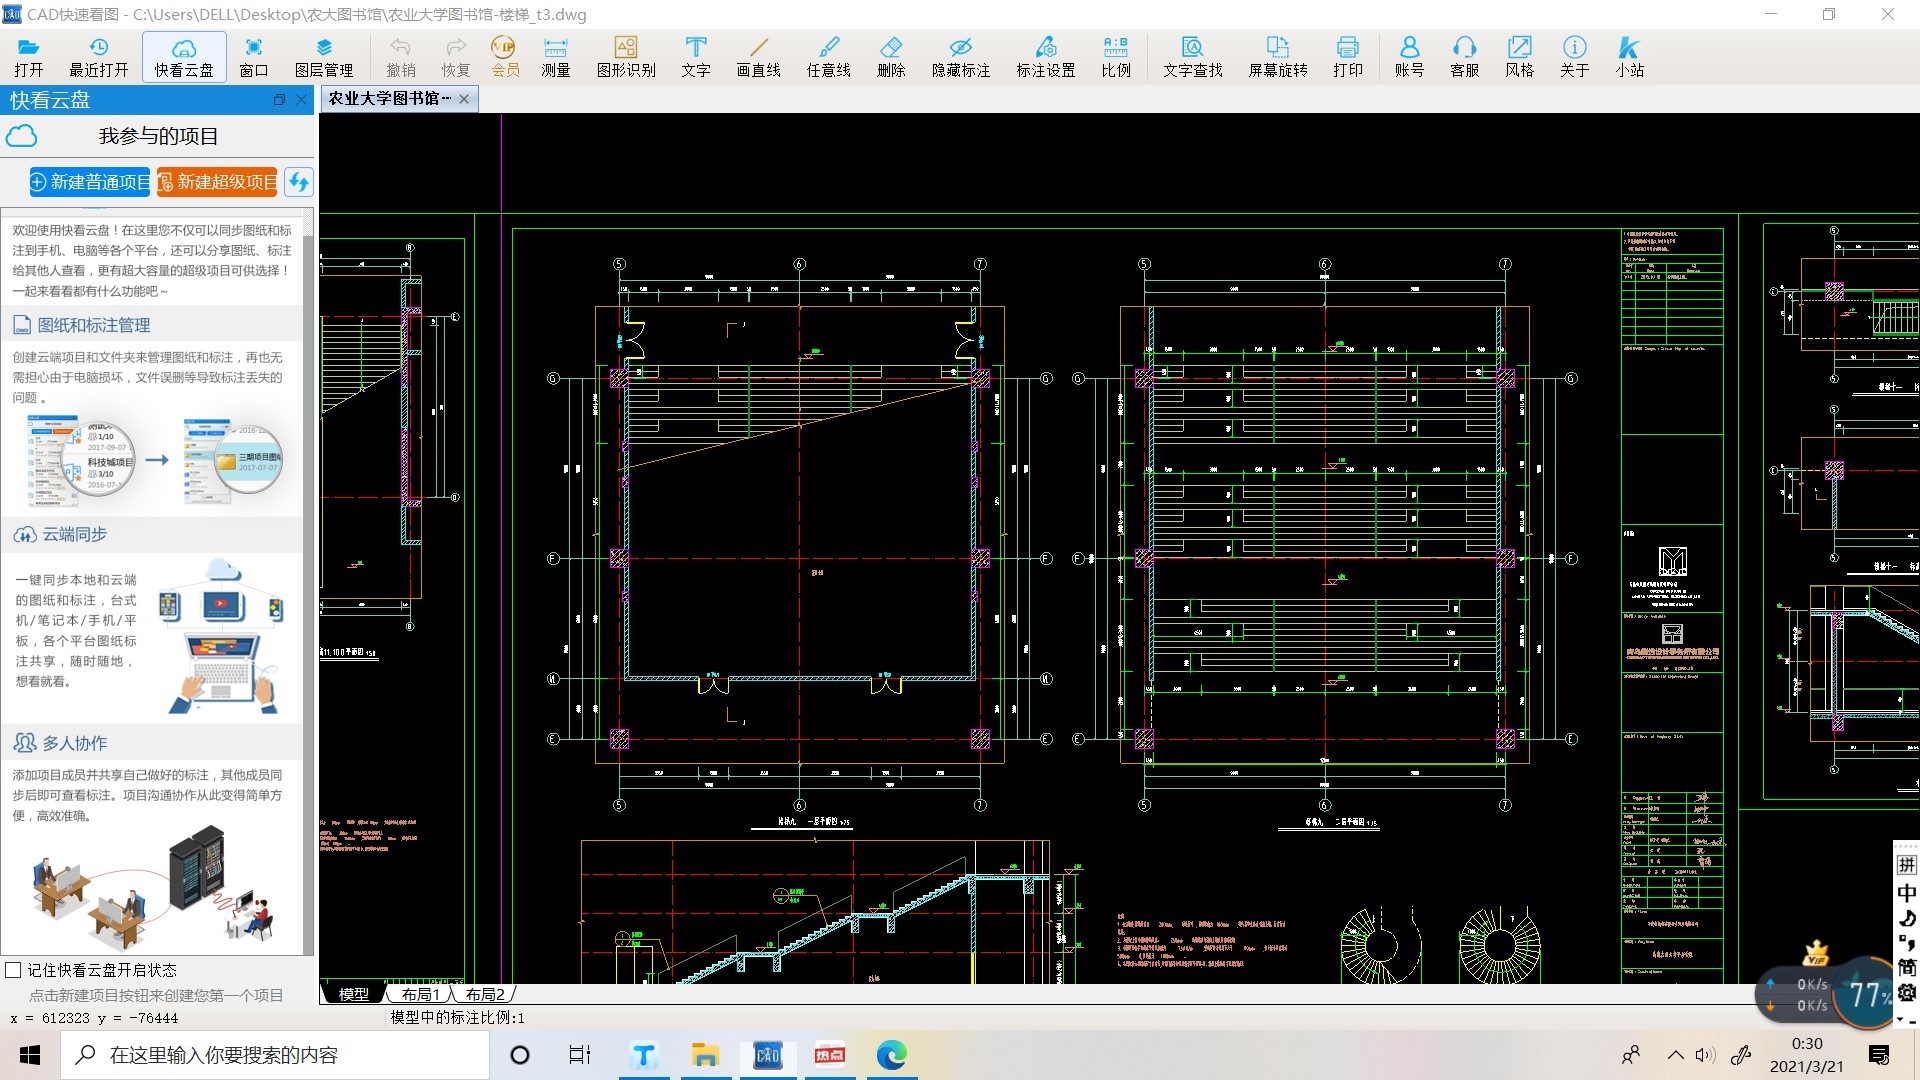Click the 多人协作 heading

click(x=74, y=743)
